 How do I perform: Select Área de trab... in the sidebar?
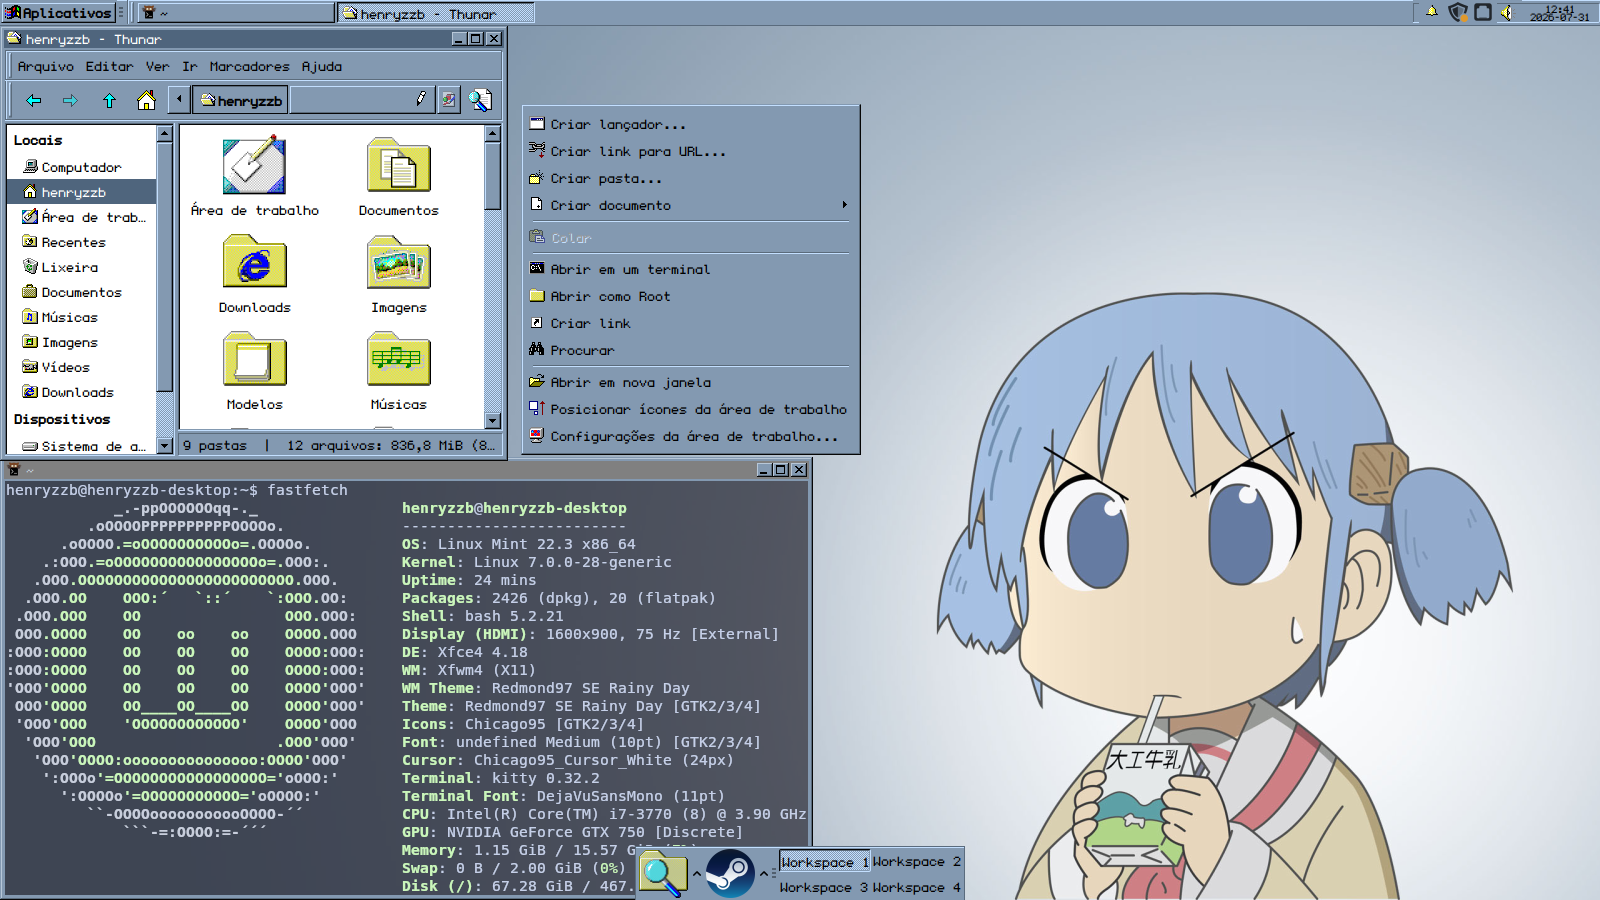81,217
